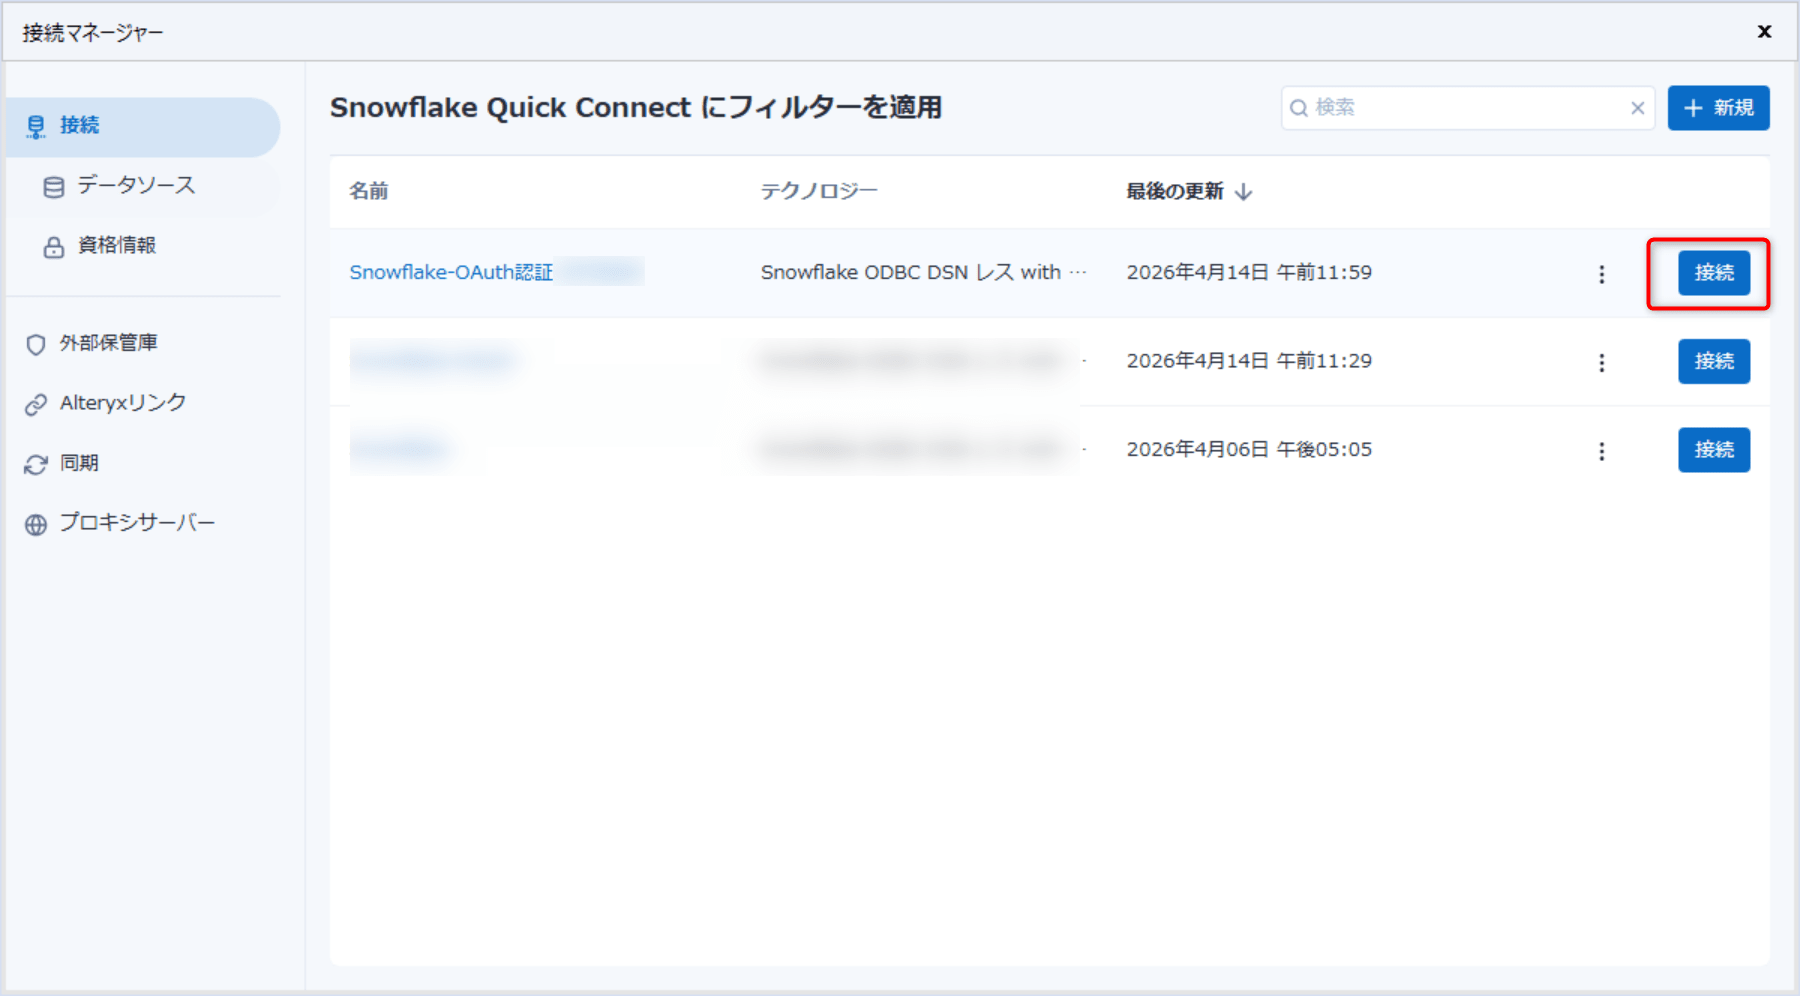Open the kebab menu on the bottom connection row
This screenshot has width=1800, height=996.
coord(1602,450)
